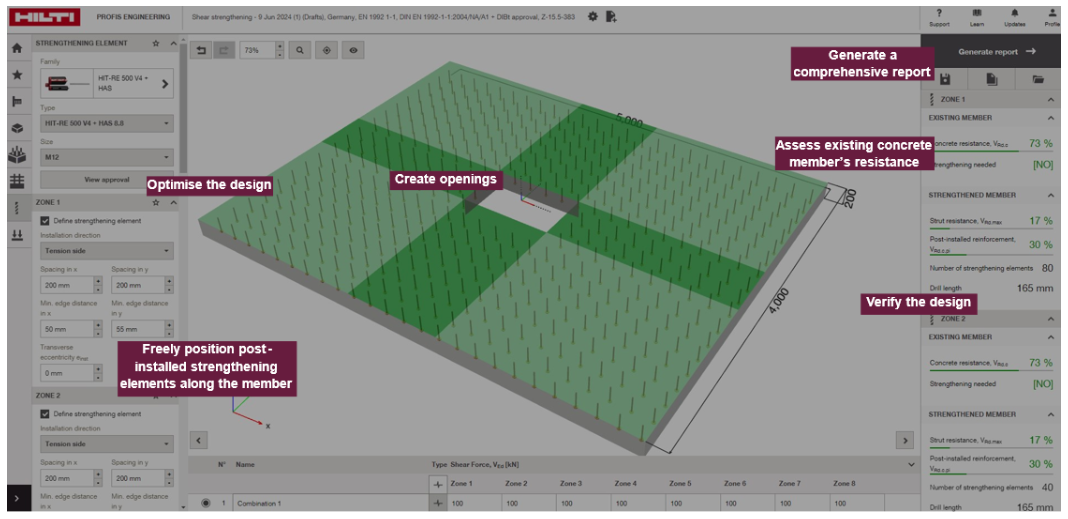The image size is (1068, 519).
Task: Click the View approval button
Action: pos(107,180)
